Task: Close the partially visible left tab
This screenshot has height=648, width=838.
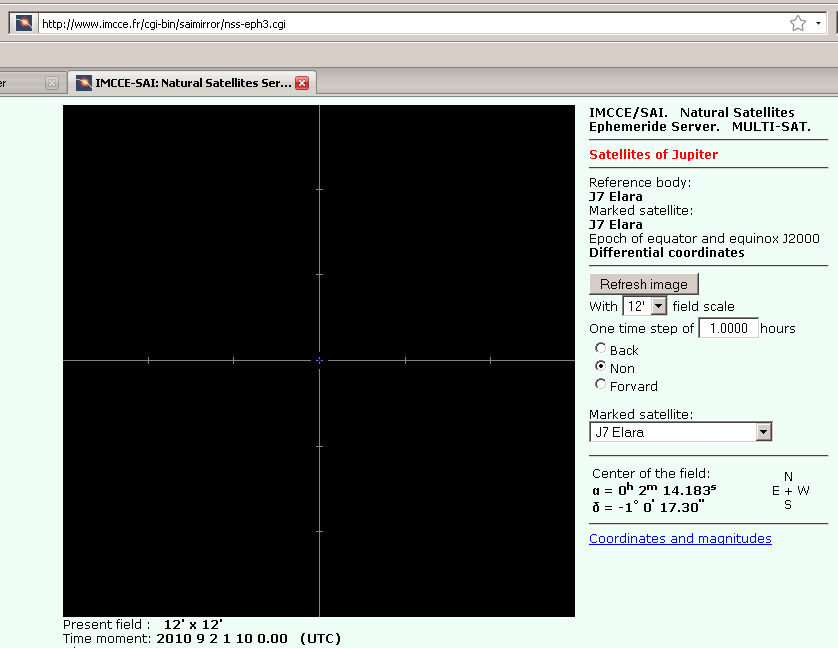Action: click(51, 83)
